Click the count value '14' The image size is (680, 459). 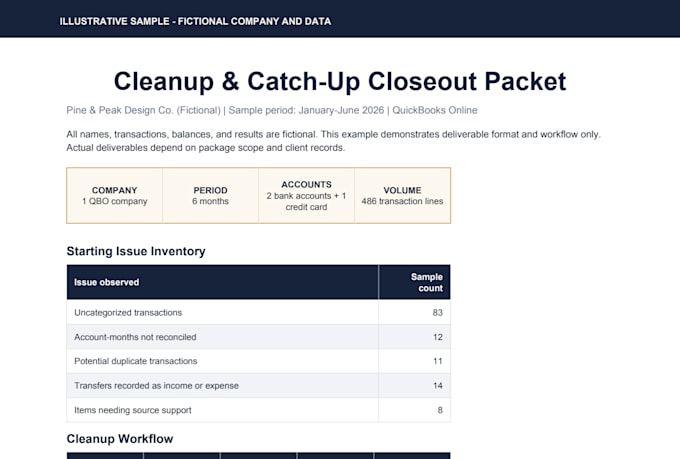coord(438,385)
